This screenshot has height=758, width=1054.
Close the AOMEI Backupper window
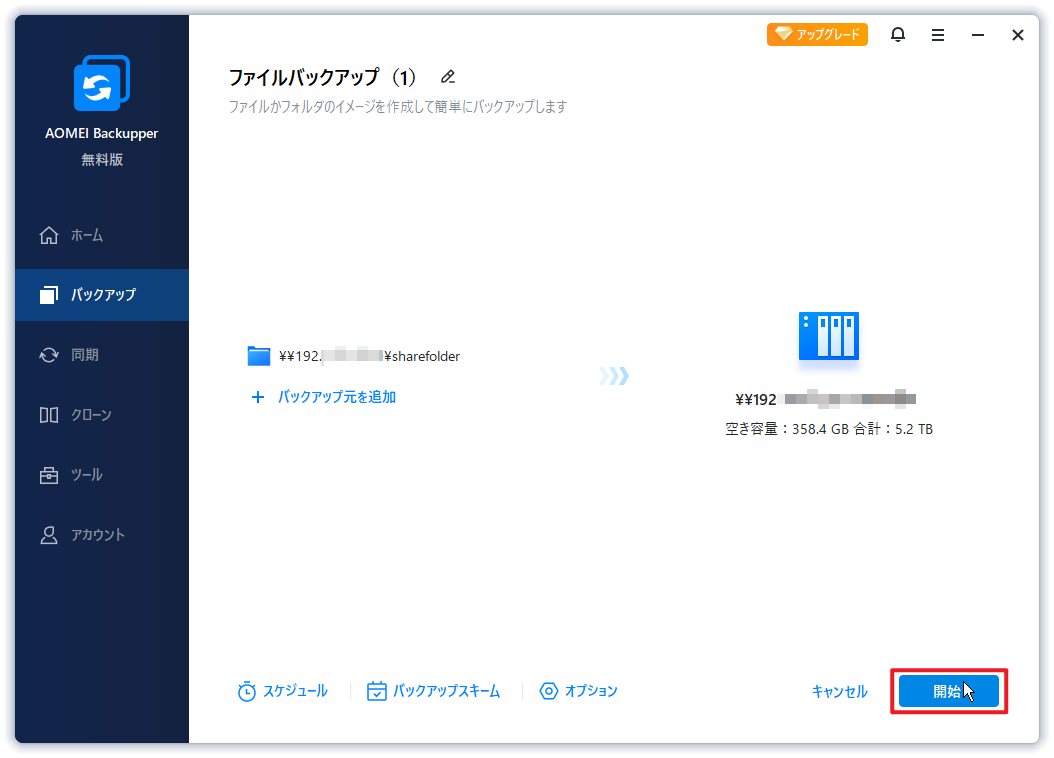point(1018,35)
